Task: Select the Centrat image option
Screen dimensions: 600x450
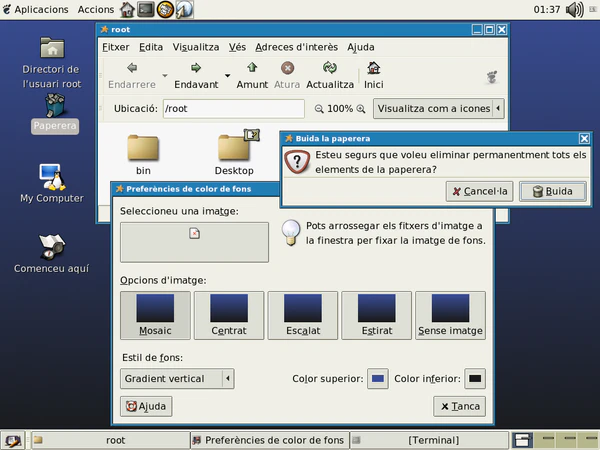Action: coord(229,315)
